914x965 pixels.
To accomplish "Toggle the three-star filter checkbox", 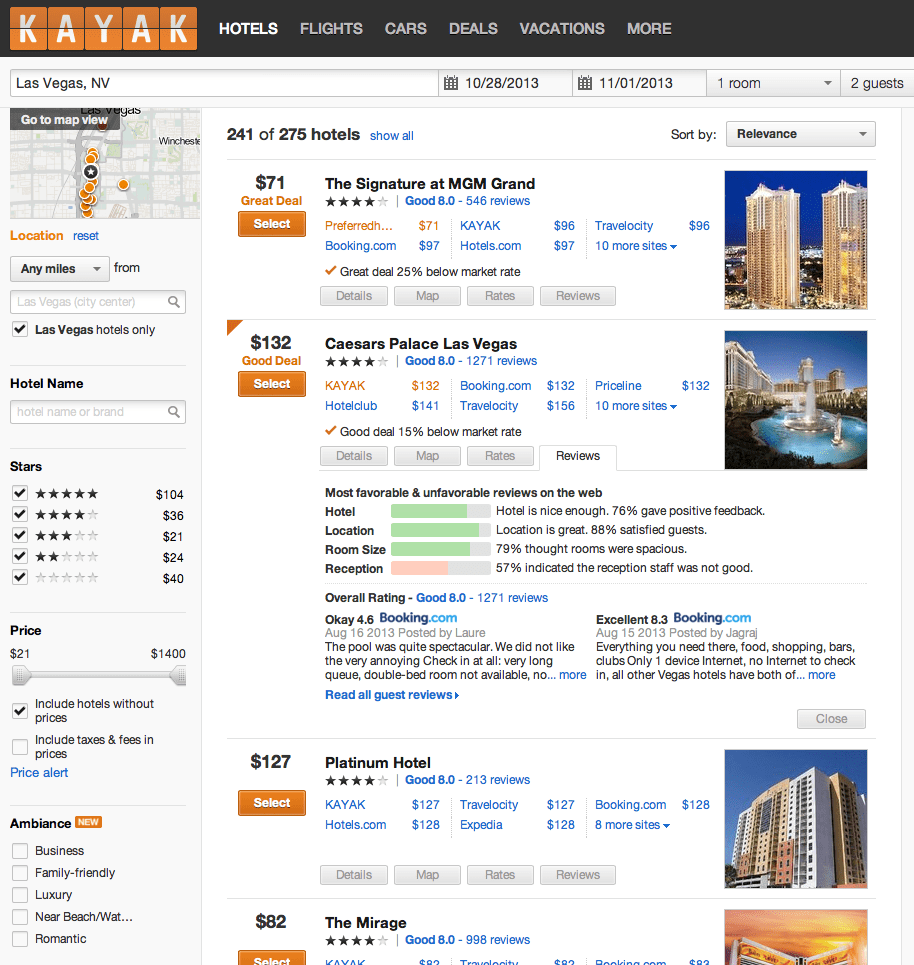I will 20,535.
